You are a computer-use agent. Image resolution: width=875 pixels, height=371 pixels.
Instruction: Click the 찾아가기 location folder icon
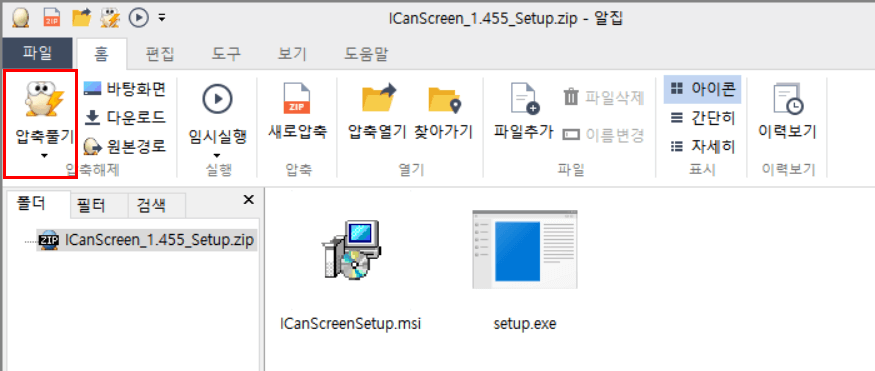[444, 99]
